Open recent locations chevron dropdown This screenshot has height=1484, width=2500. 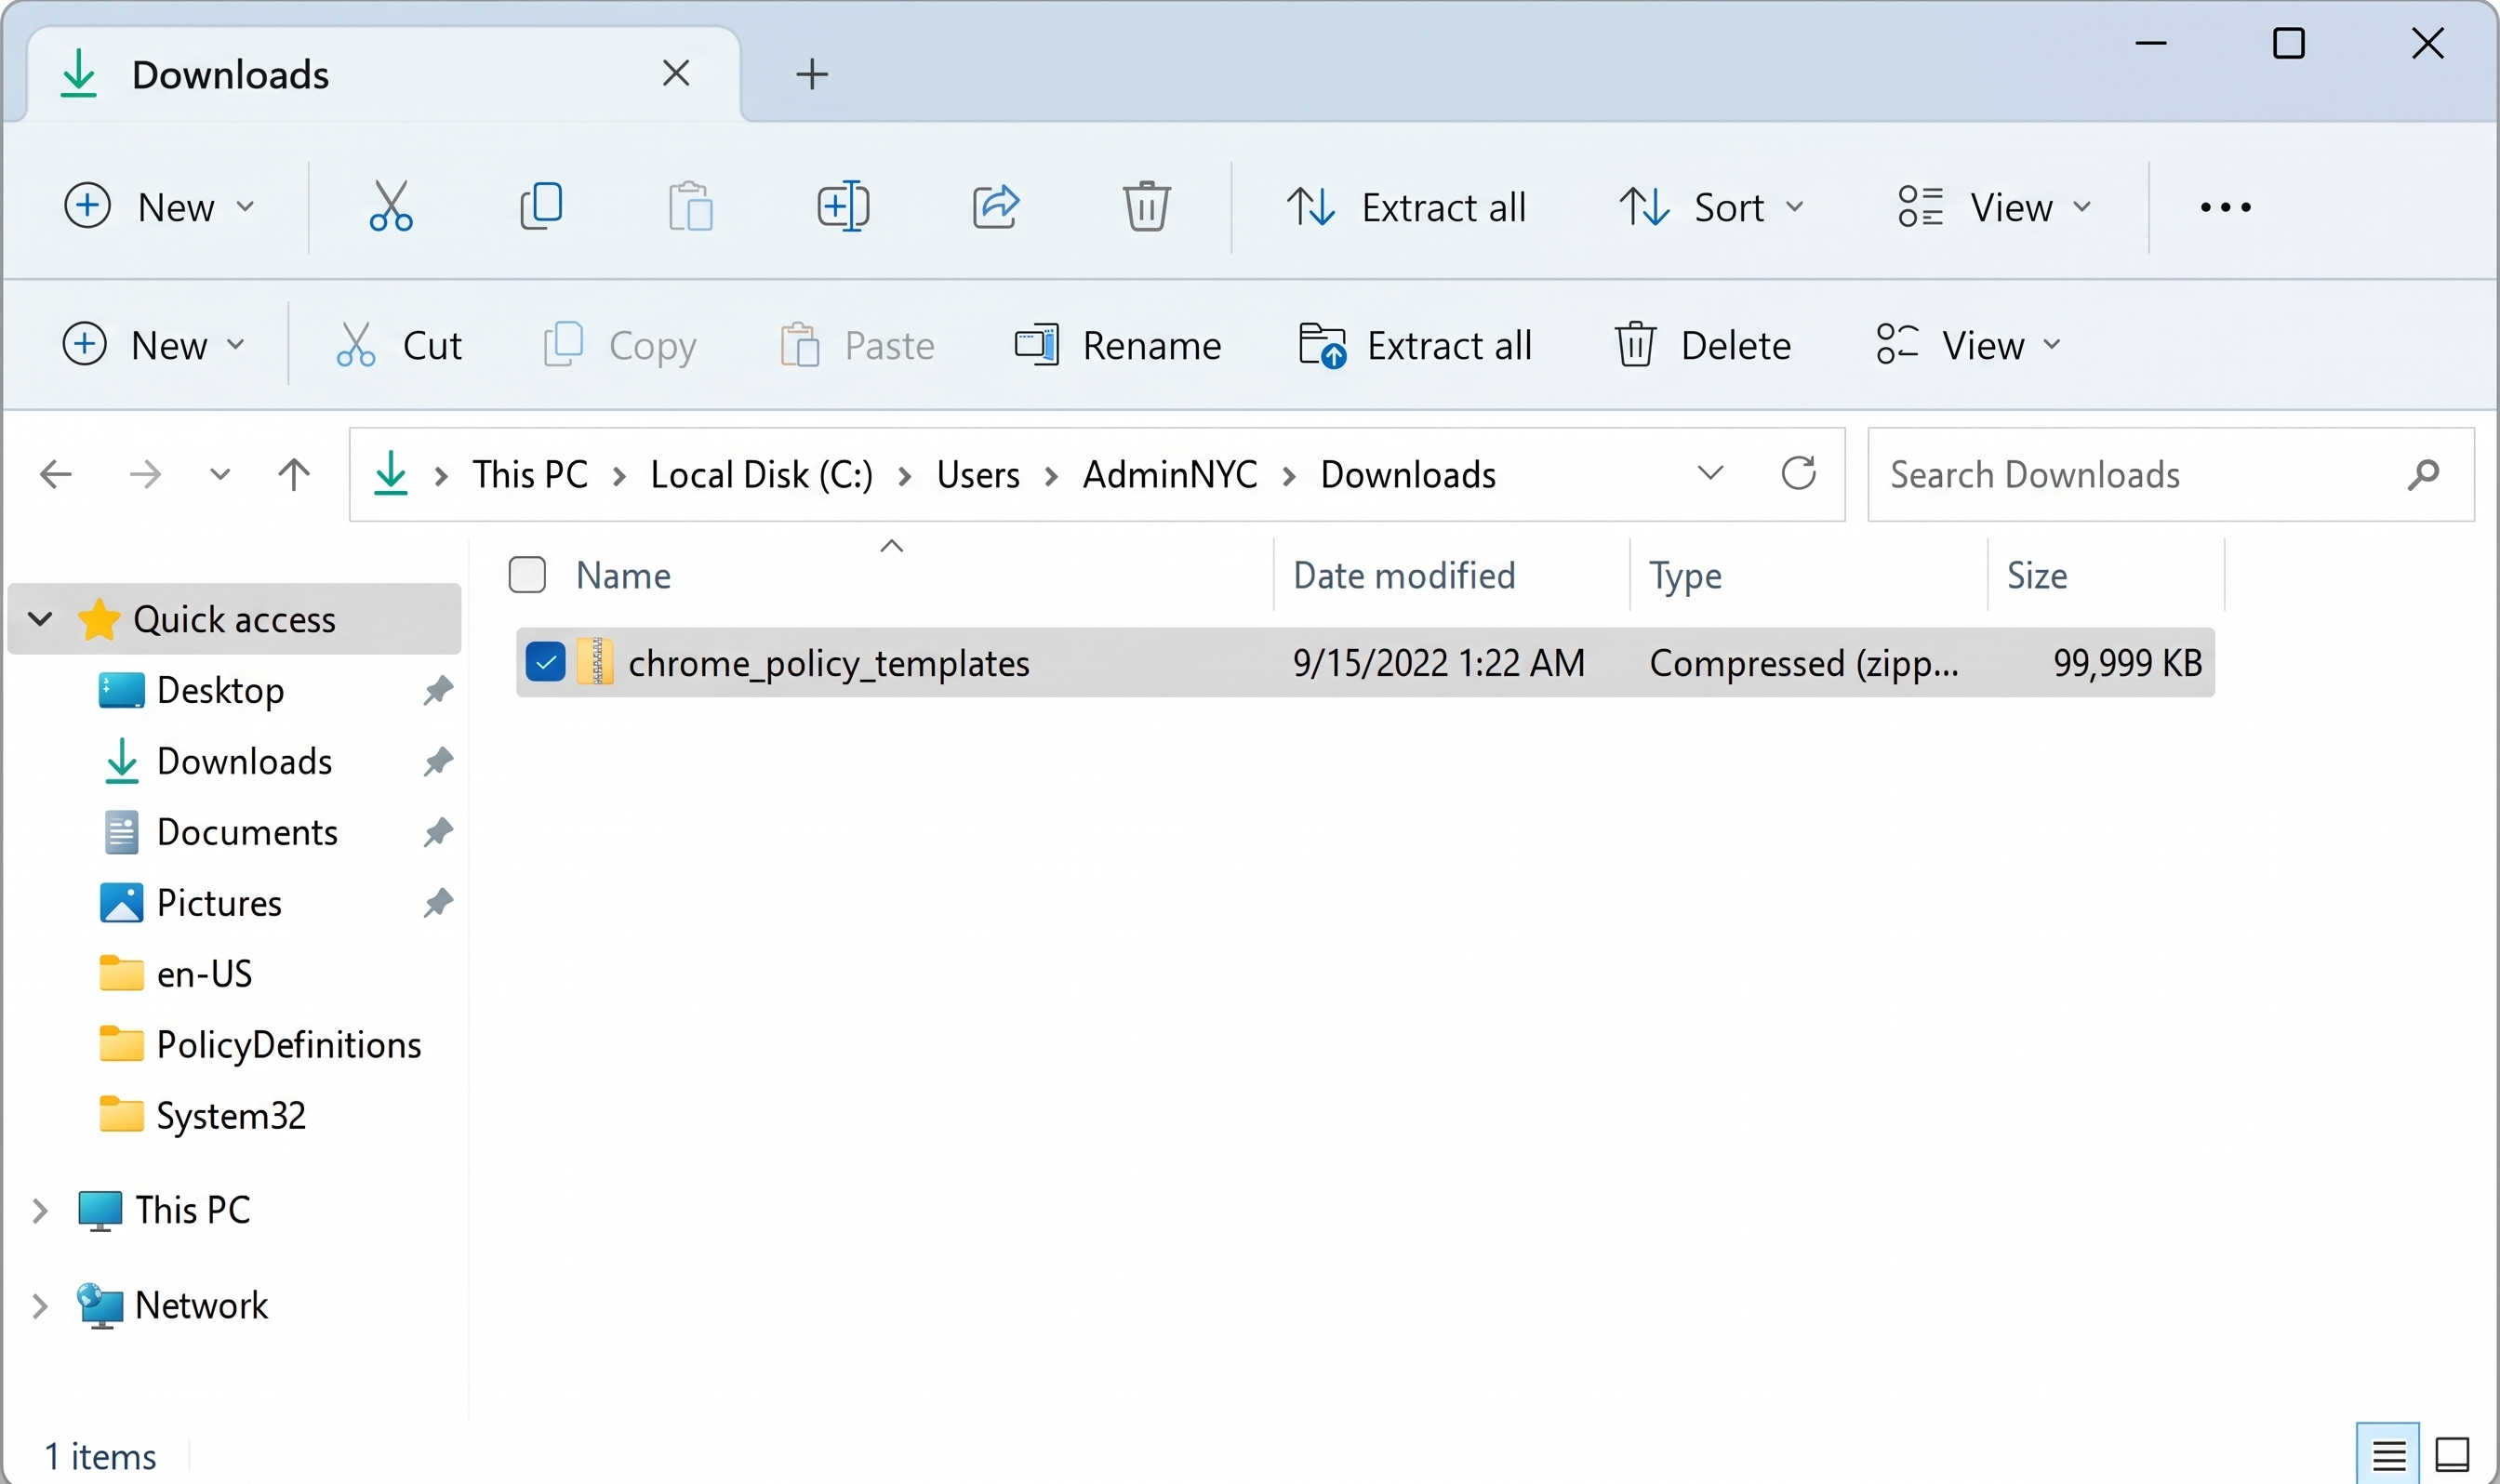pos(220,474)
